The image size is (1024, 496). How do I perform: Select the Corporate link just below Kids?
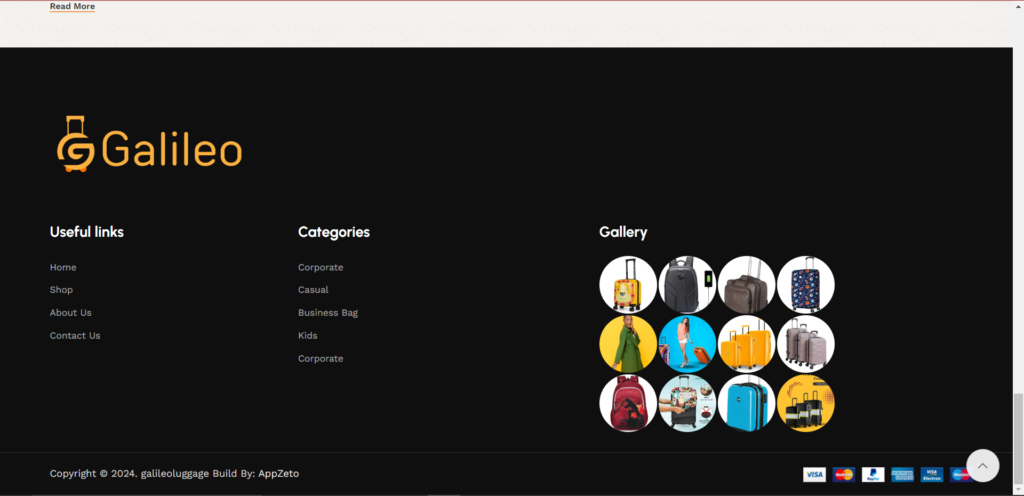point(321,358)
